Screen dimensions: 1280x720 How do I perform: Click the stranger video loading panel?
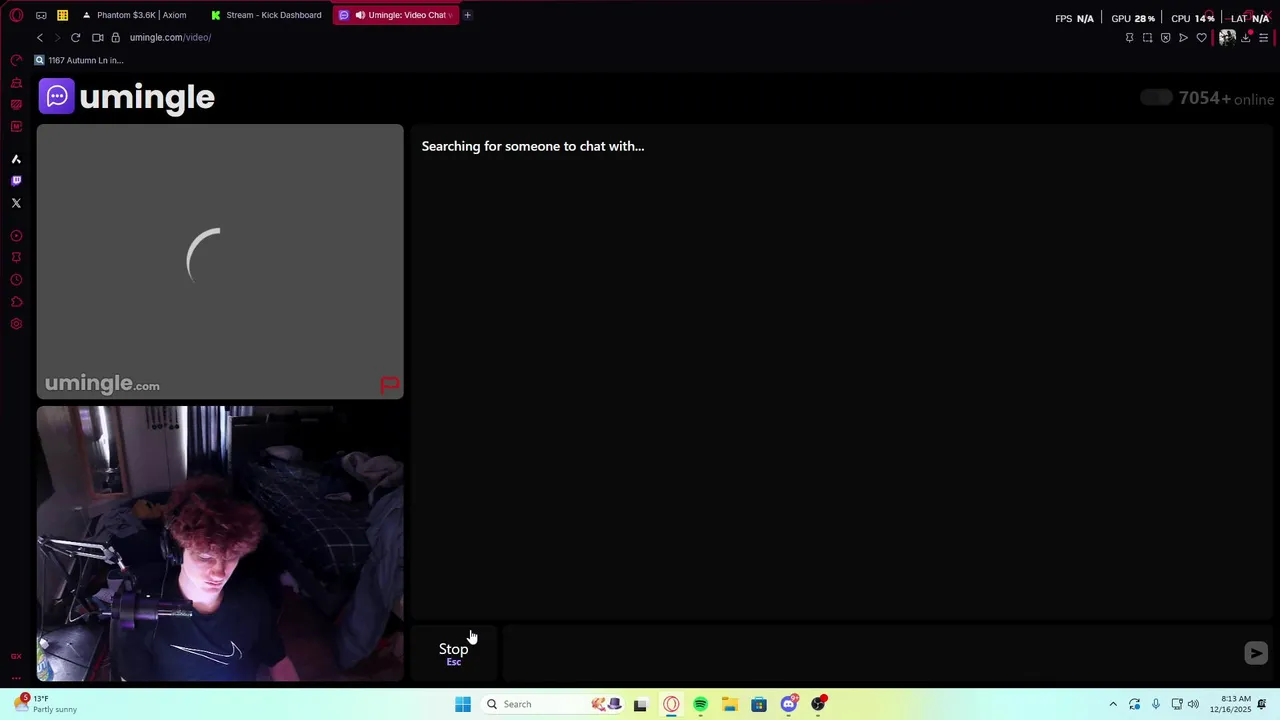(x=220, y=261)
